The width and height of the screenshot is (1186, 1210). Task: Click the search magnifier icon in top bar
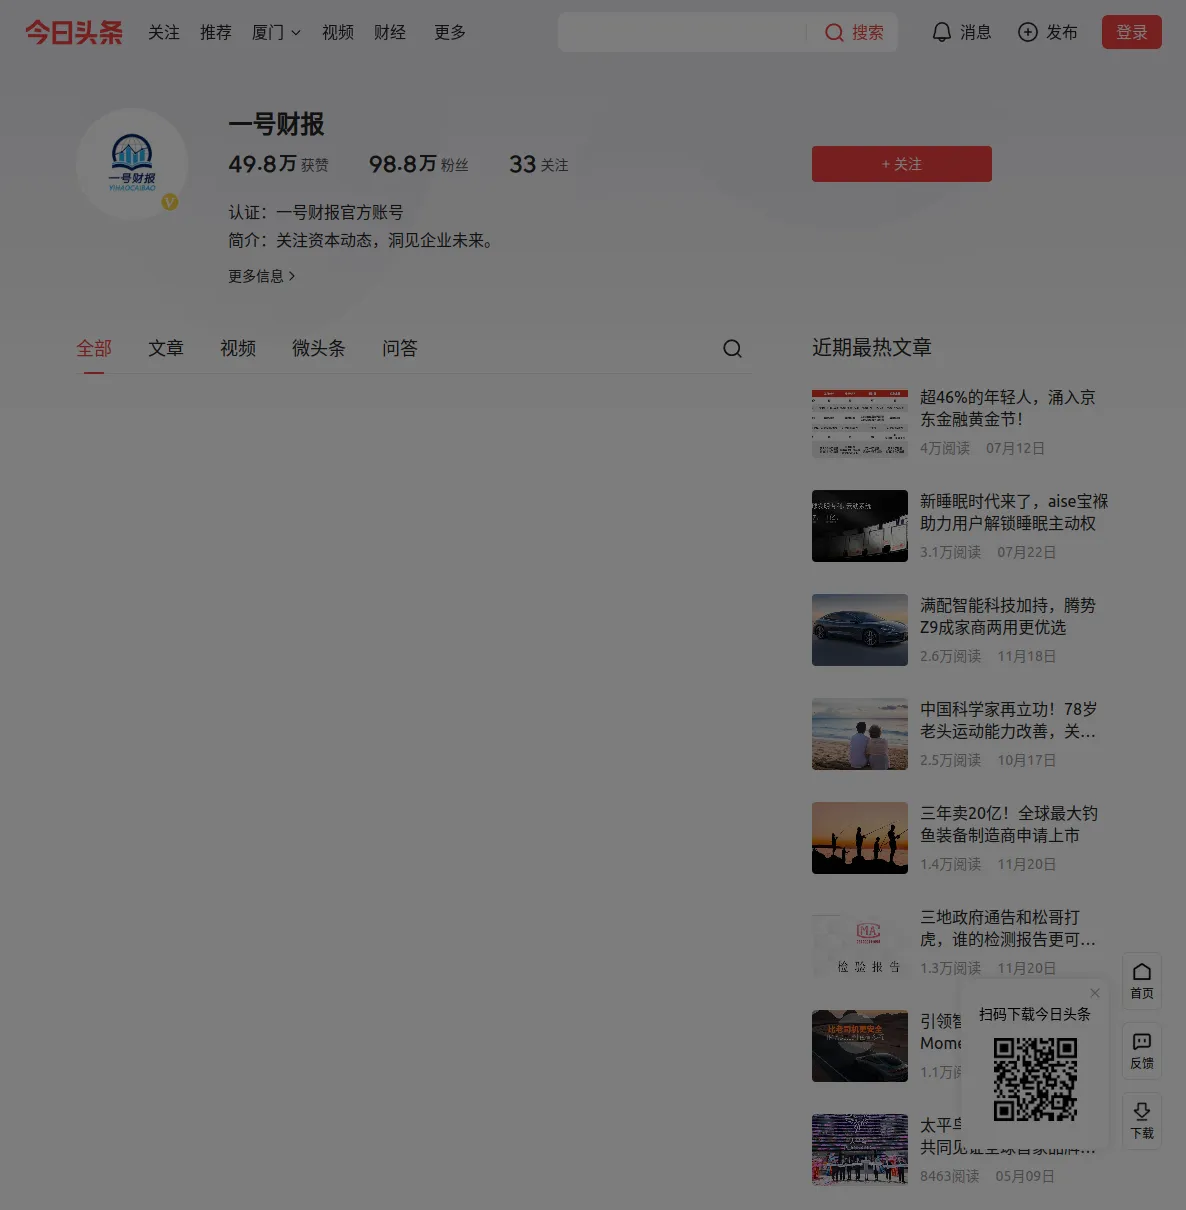click(834, 33)
